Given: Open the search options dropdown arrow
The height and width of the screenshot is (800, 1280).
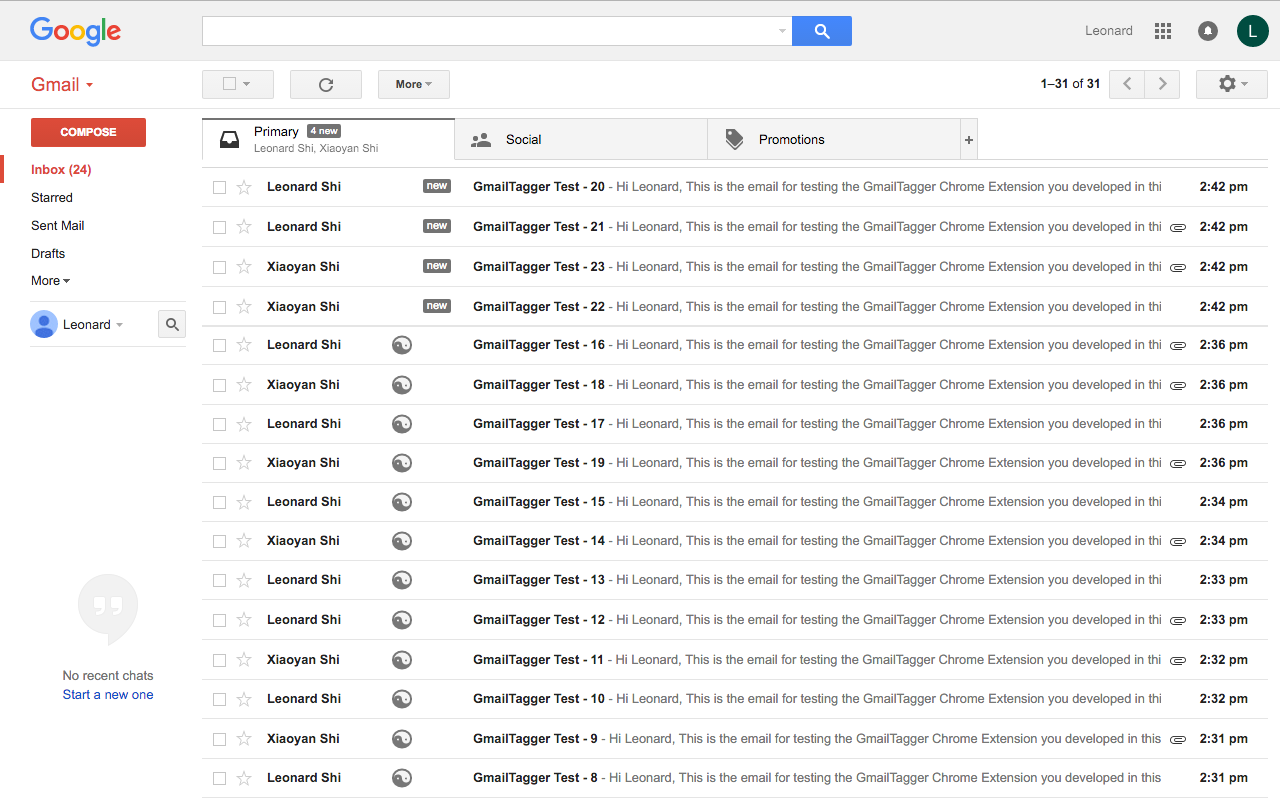Looking at the screenshot, I should (x=782, y=31).
